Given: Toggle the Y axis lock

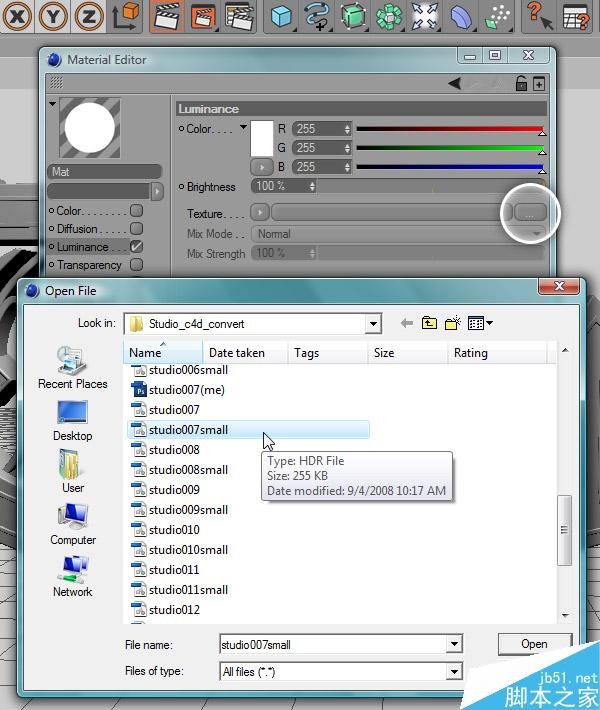Looking at the screenshot, I should point(53,16).
